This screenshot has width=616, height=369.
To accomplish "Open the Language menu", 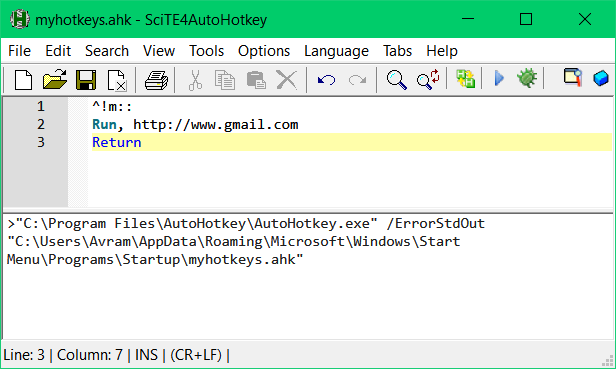I will (336, 51).
